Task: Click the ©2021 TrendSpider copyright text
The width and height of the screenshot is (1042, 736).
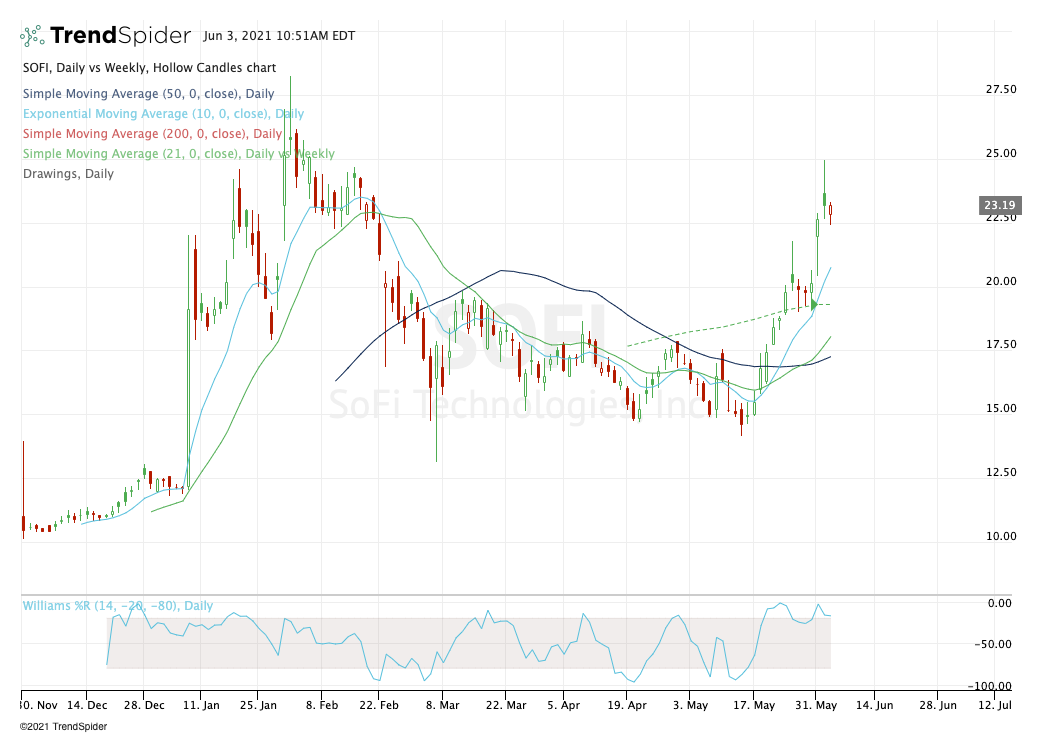Action: point(60,726)
